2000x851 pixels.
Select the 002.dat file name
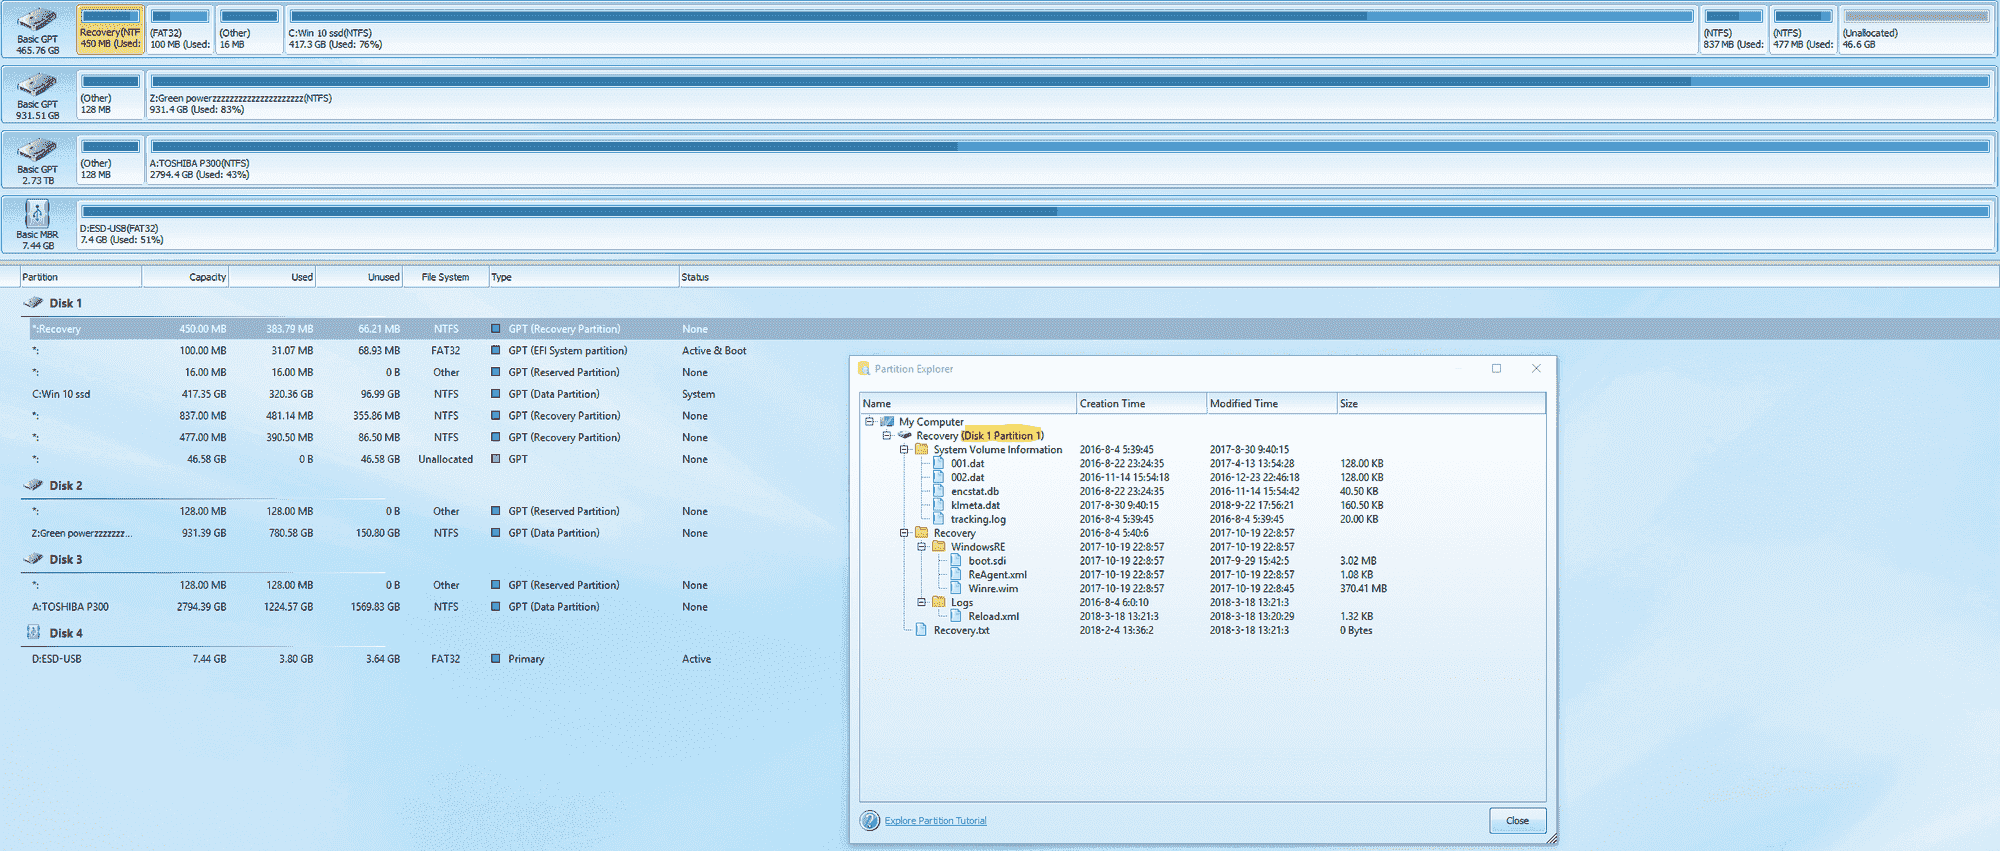(967, 477)
